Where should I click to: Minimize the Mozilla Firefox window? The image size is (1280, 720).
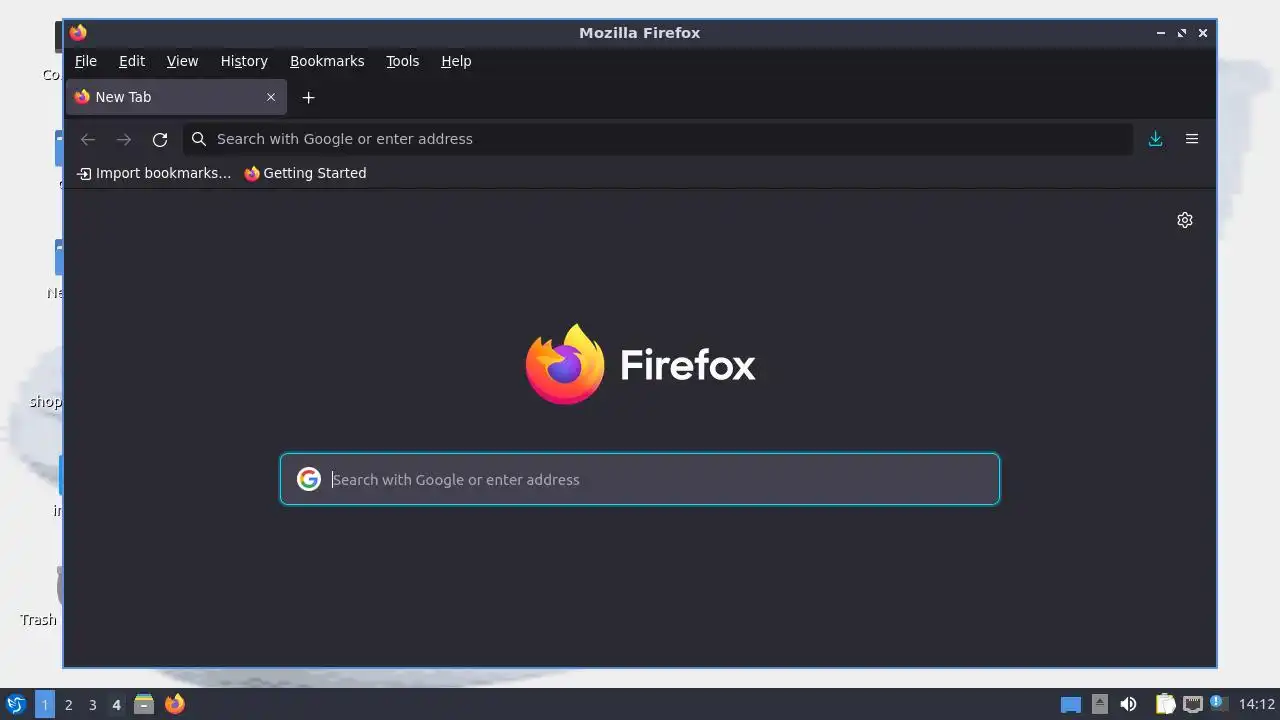coord(1161,33)
